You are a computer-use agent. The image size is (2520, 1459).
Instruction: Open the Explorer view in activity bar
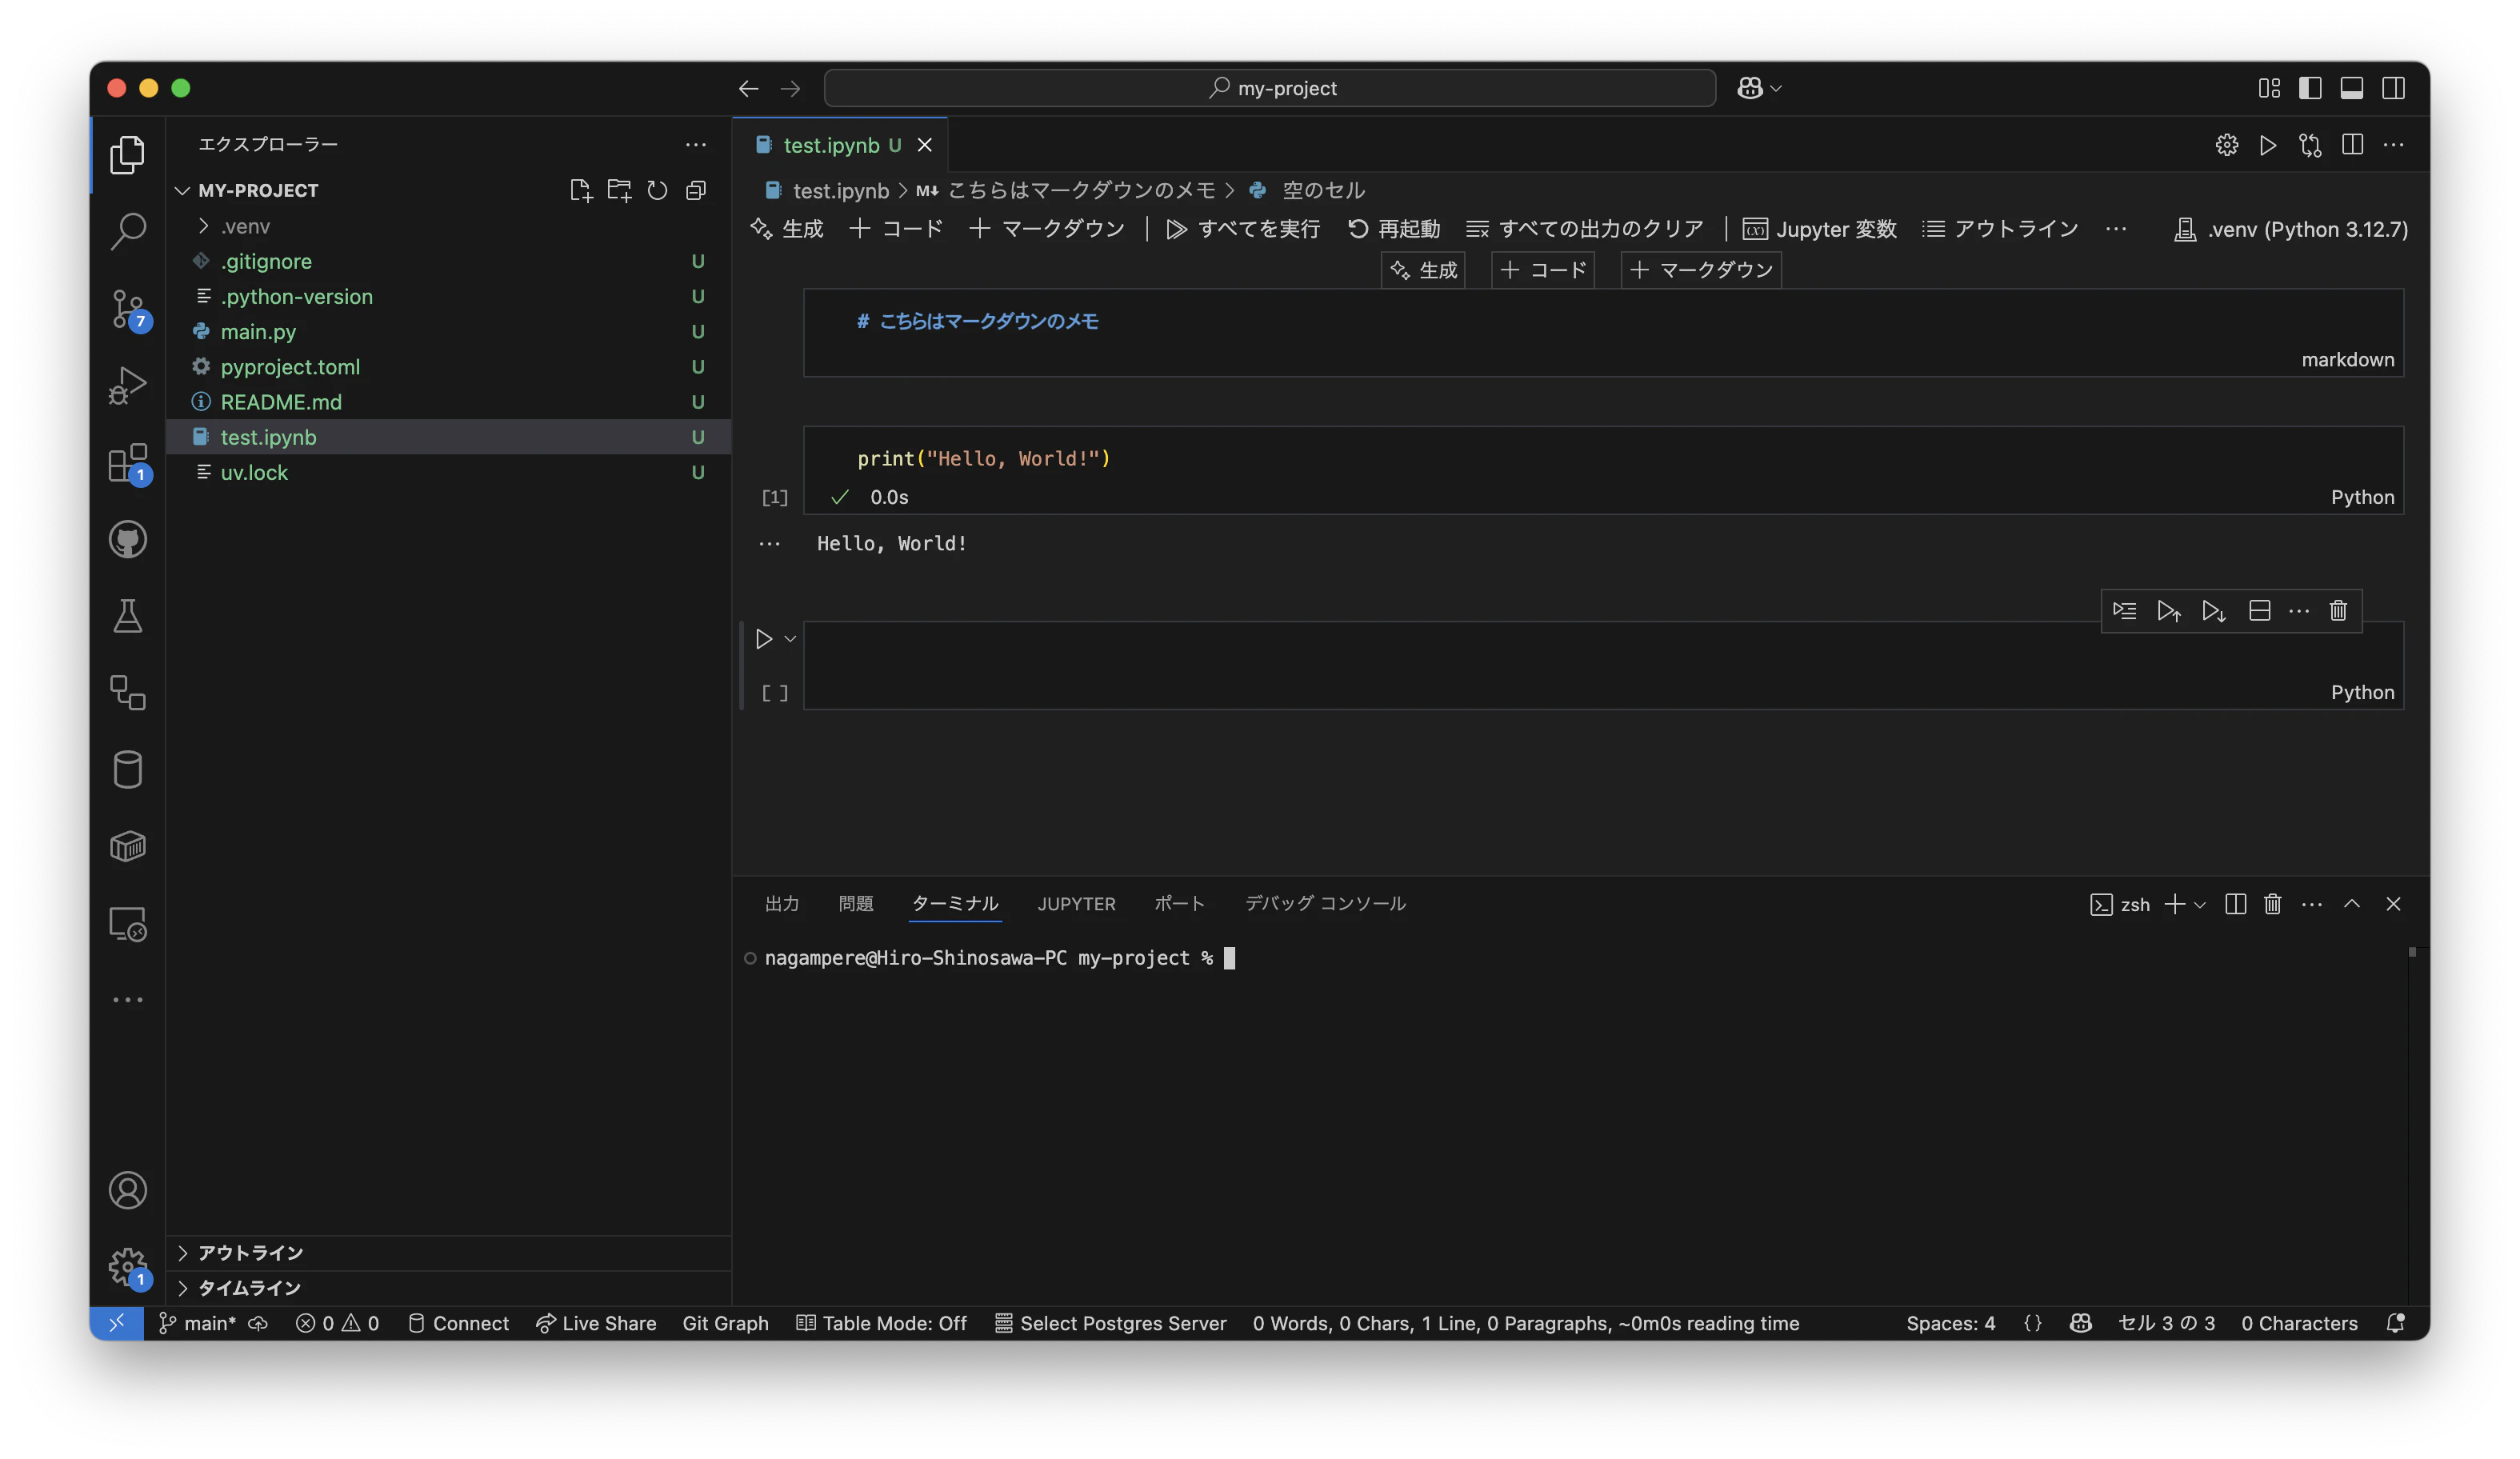127,155
